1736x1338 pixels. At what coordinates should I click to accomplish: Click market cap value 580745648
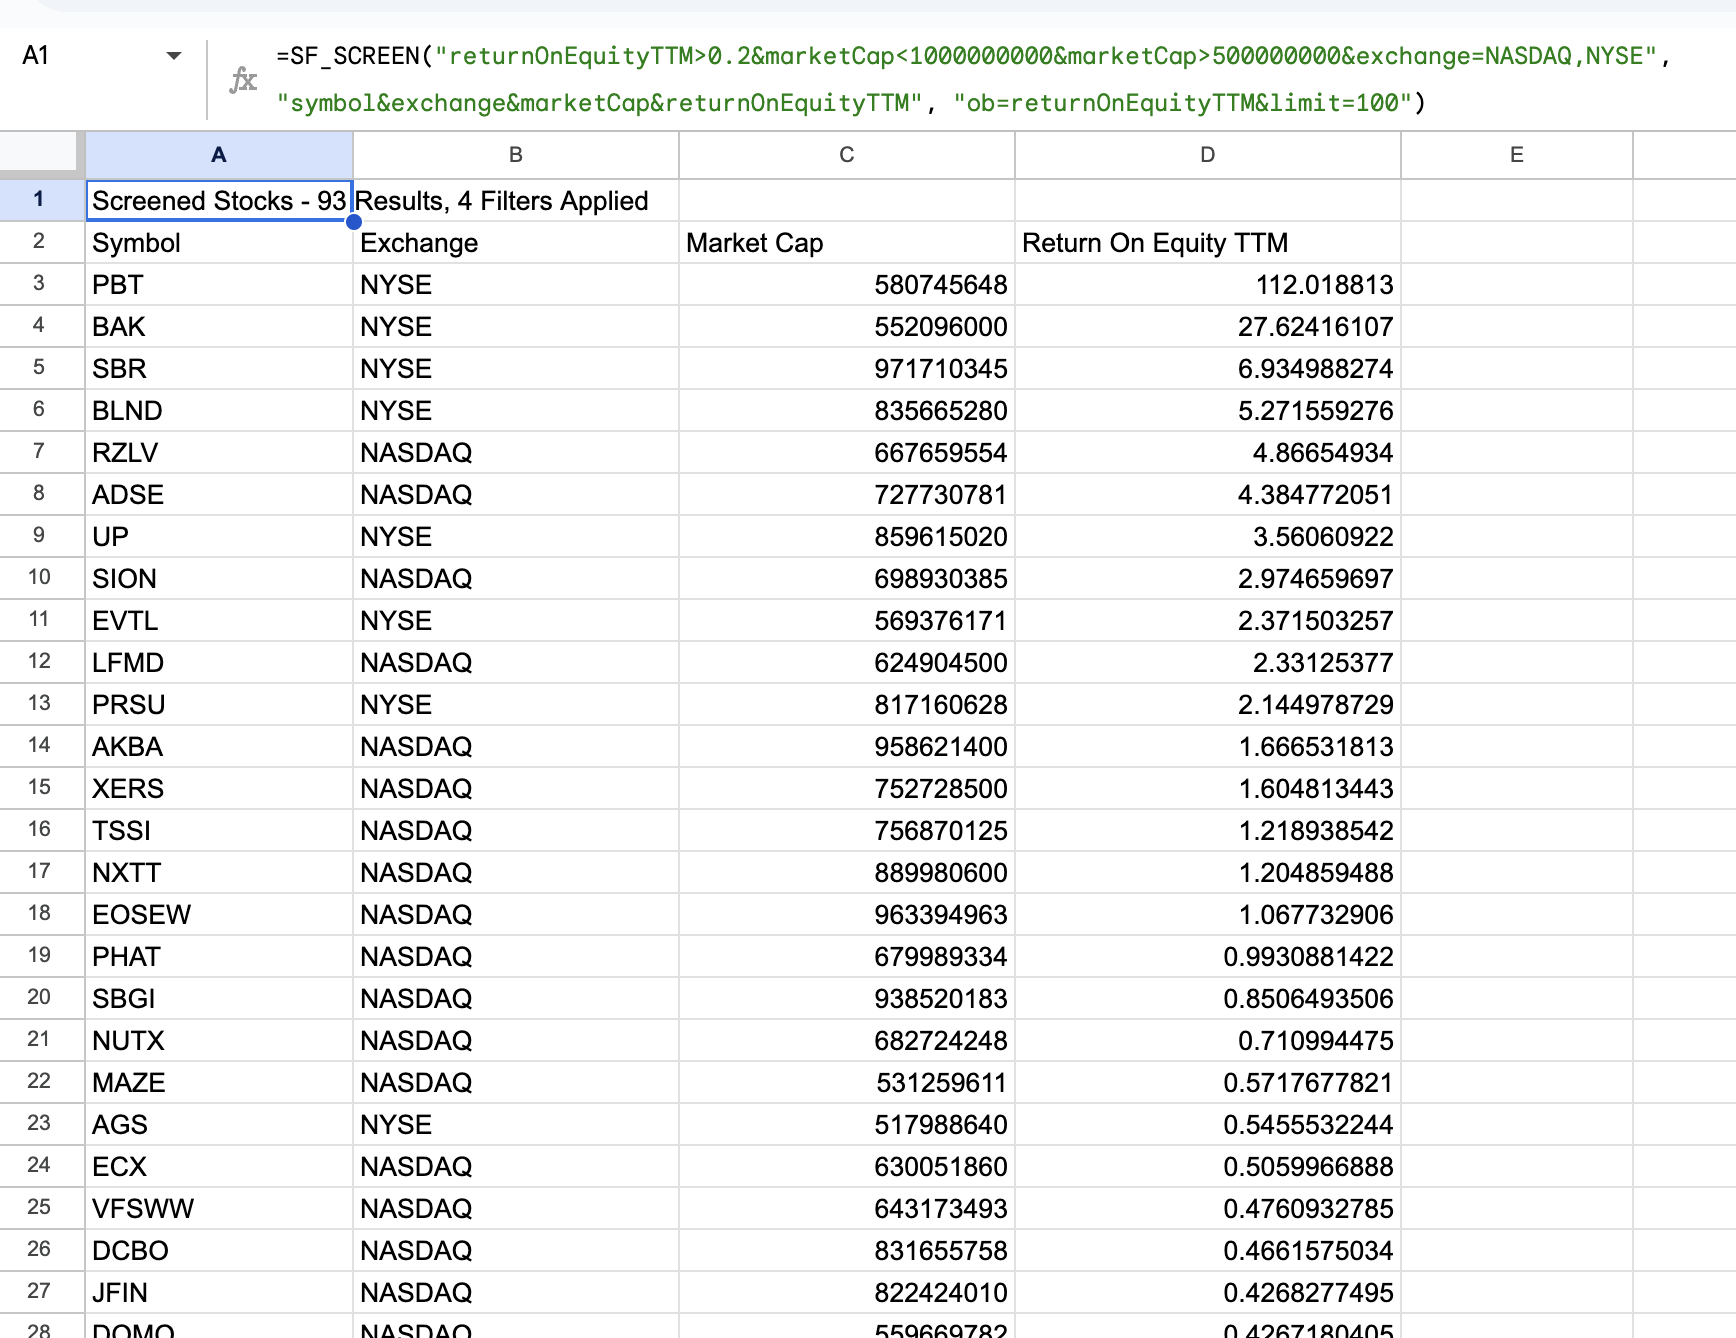click(x=847, y=285)
